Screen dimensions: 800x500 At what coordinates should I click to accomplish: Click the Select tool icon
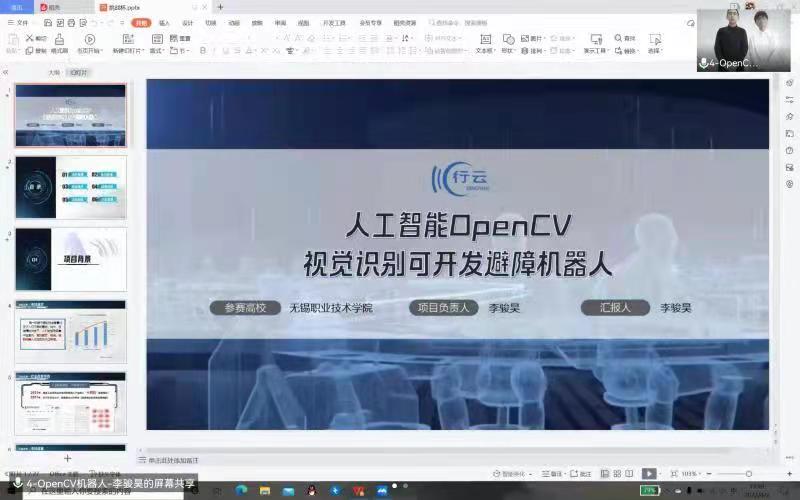click(x=655, y=39)
